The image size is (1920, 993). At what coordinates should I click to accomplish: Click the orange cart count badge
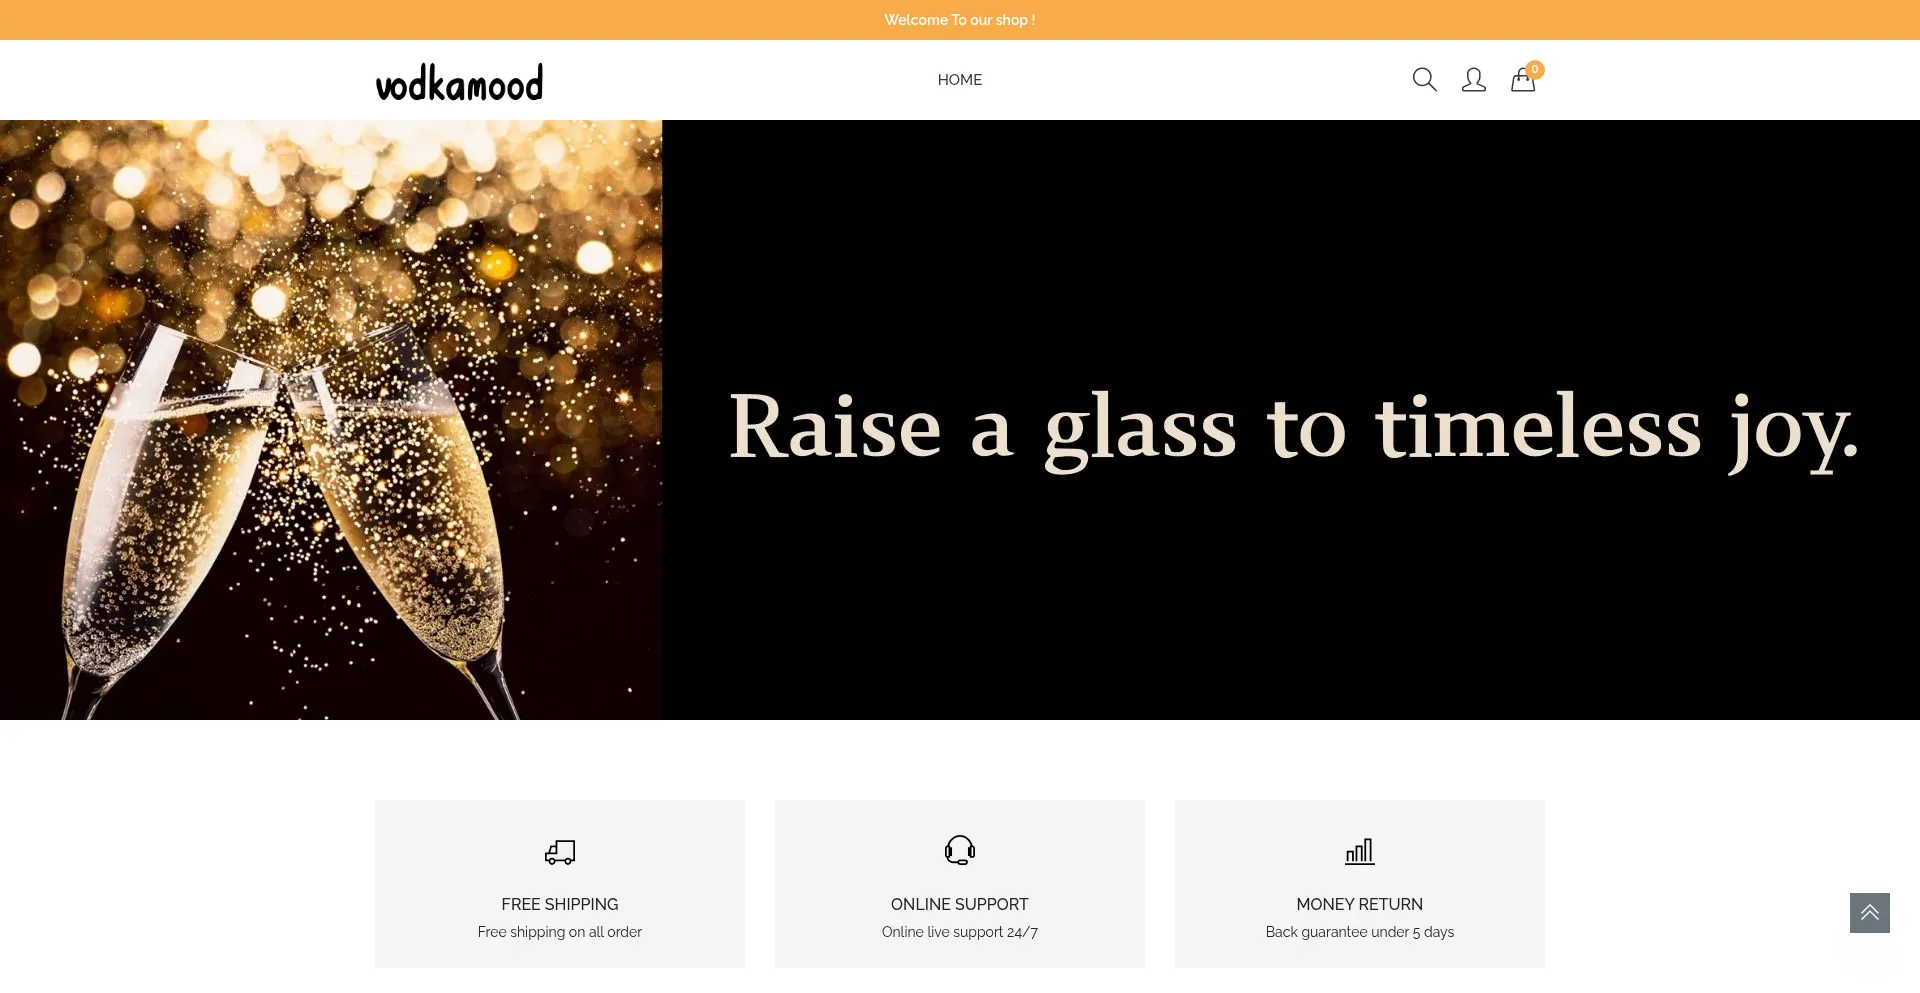tap(1535, 69)
